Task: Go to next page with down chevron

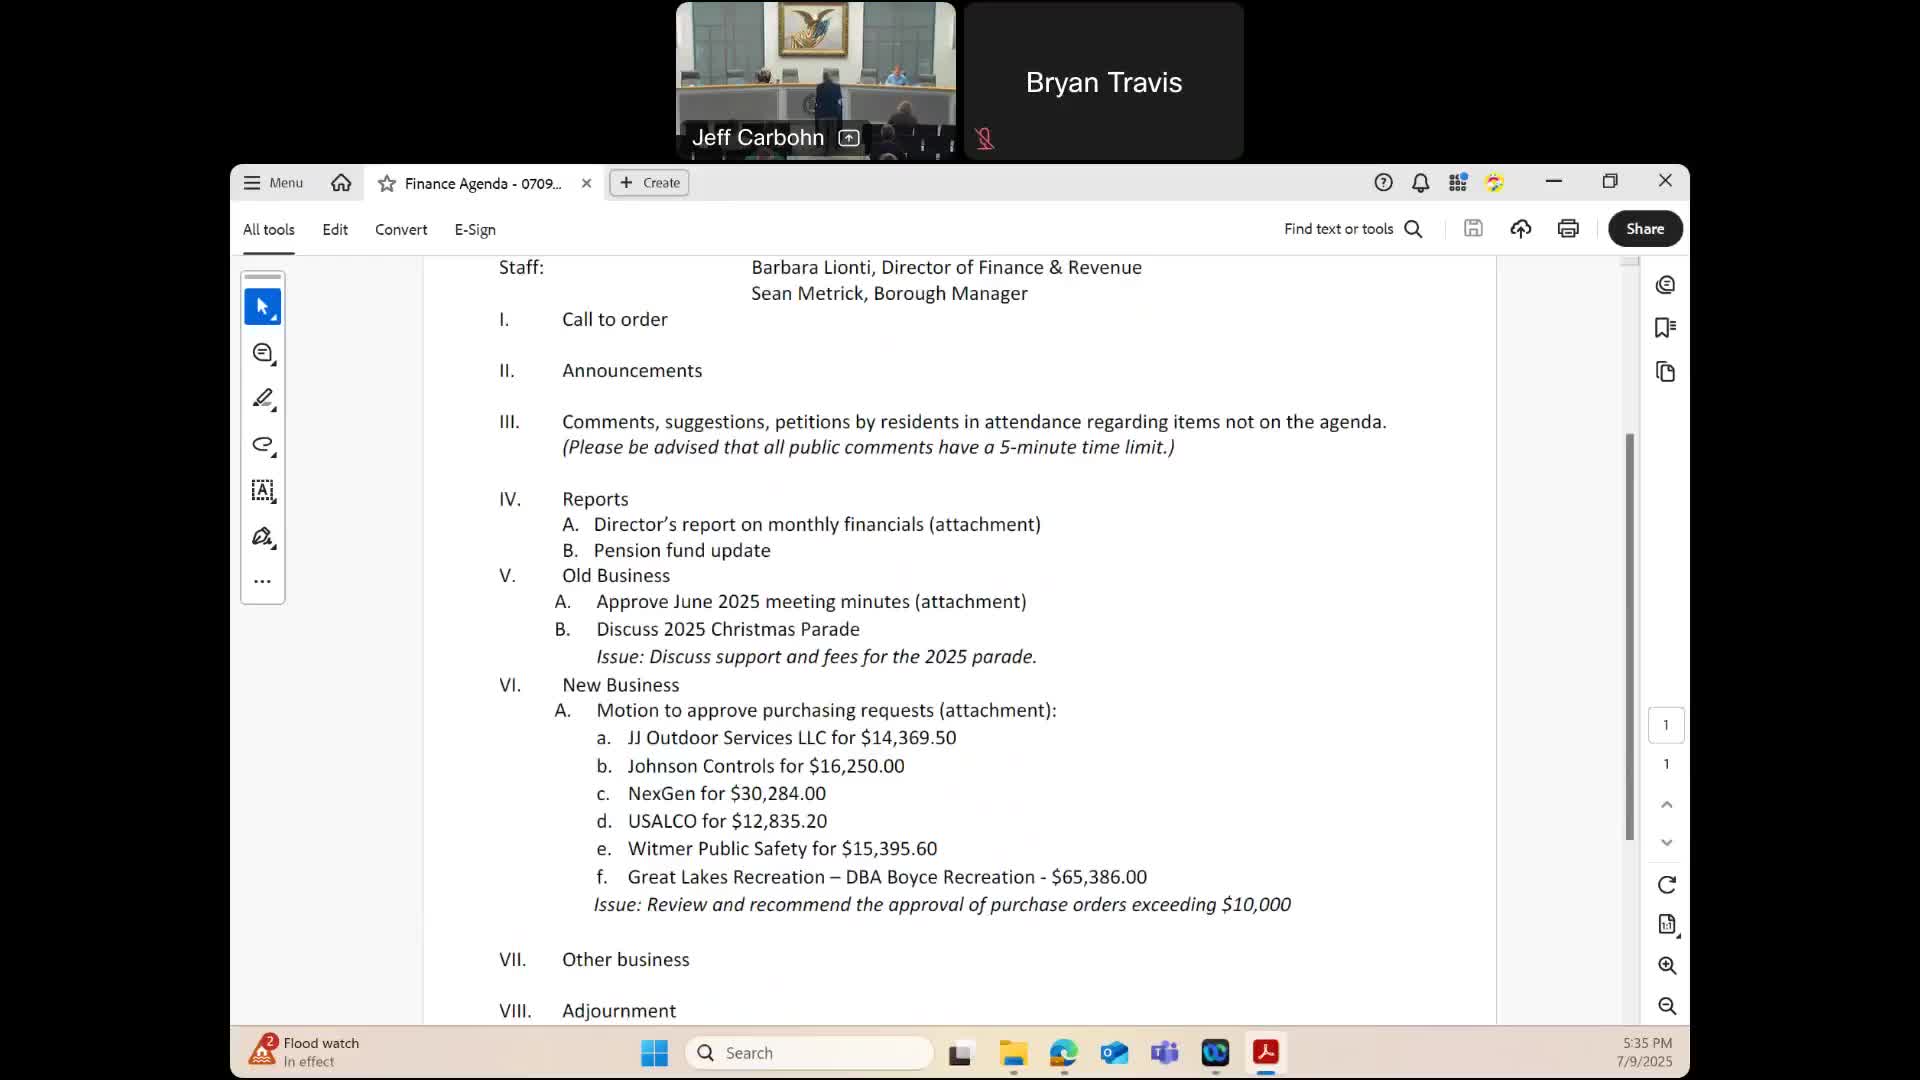Action: pos(1666,842)
